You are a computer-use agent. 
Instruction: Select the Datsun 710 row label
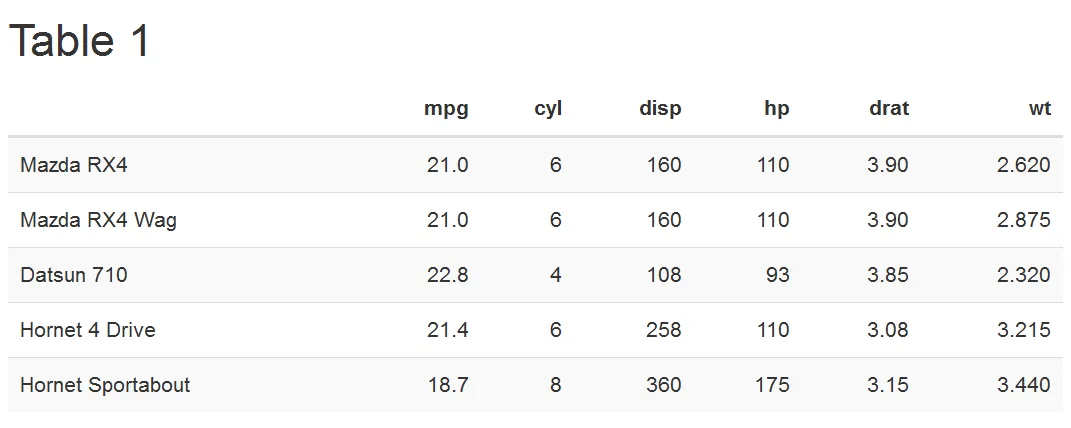[74, 275]
